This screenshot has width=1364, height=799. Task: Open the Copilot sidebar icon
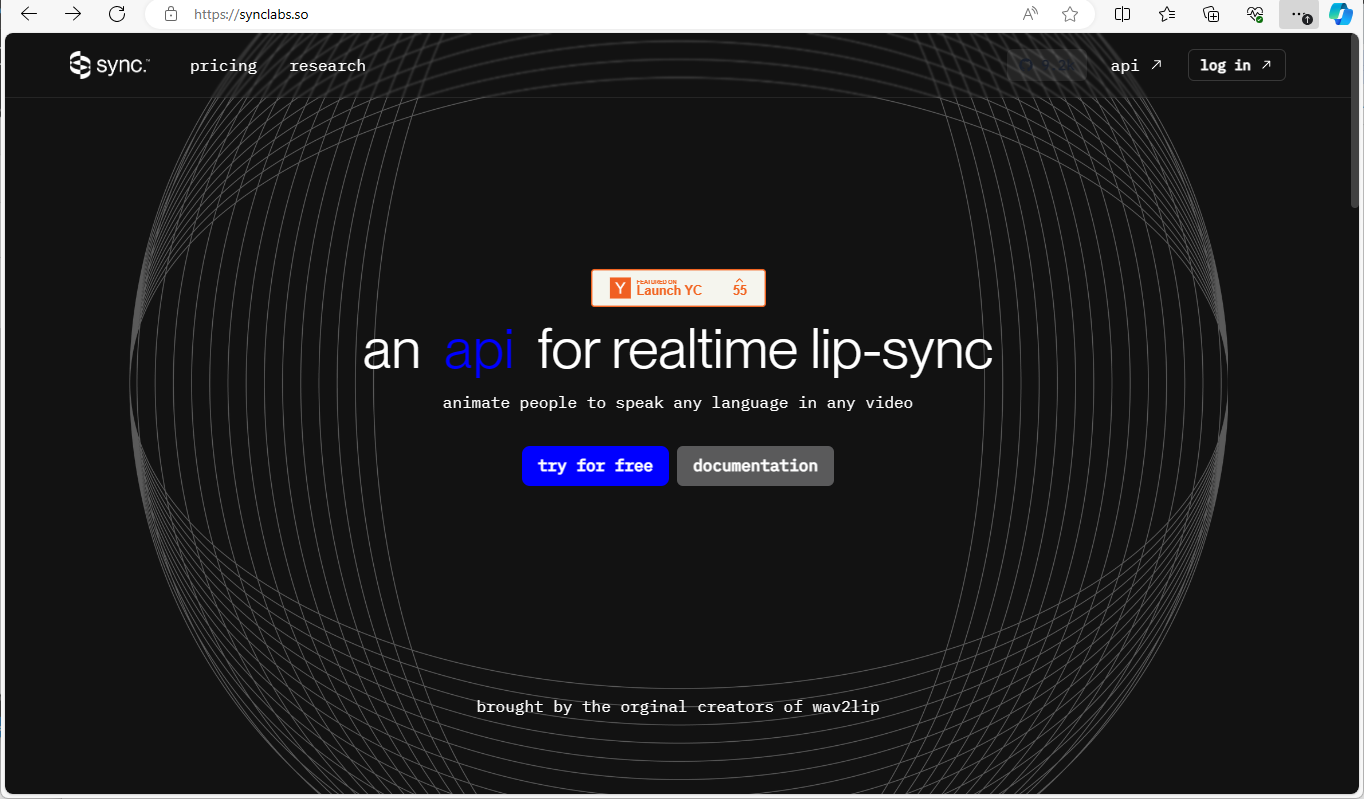1340,14
